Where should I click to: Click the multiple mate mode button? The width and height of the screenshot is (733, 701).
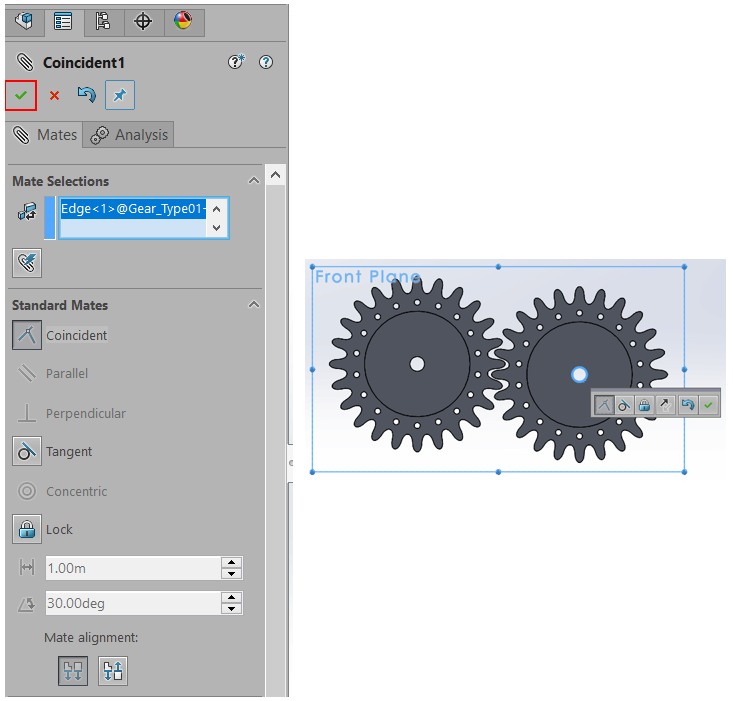27,263
